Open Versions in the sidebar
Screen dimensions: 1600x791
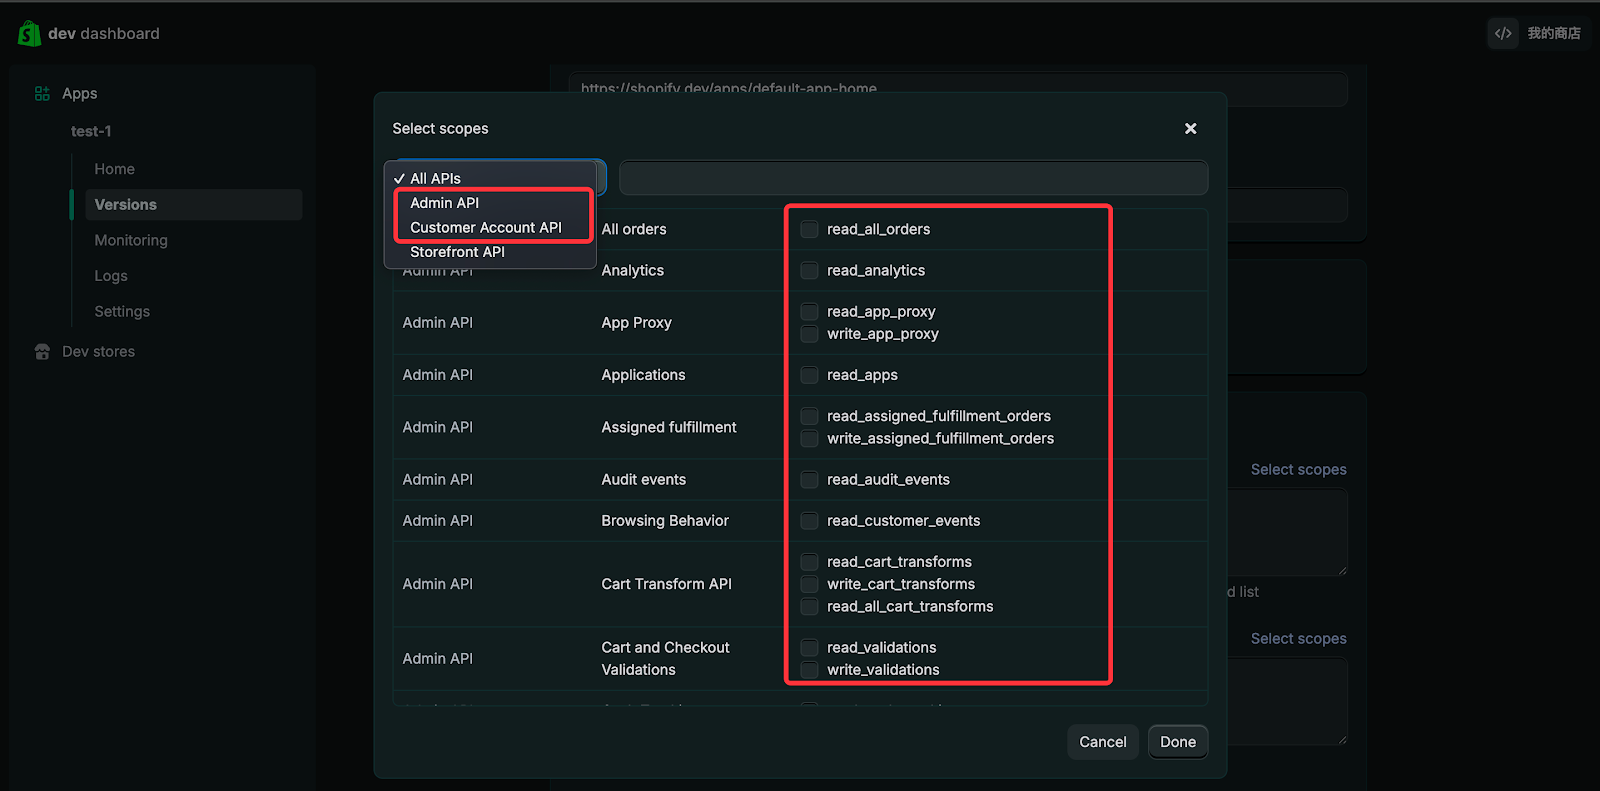[126, 205]
